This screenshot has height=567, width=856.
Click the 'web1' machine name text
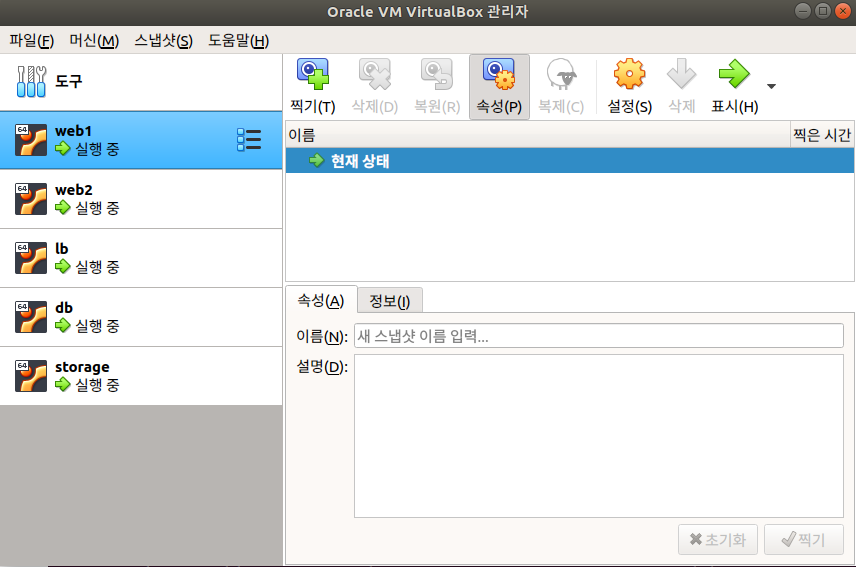click(73, 131)
